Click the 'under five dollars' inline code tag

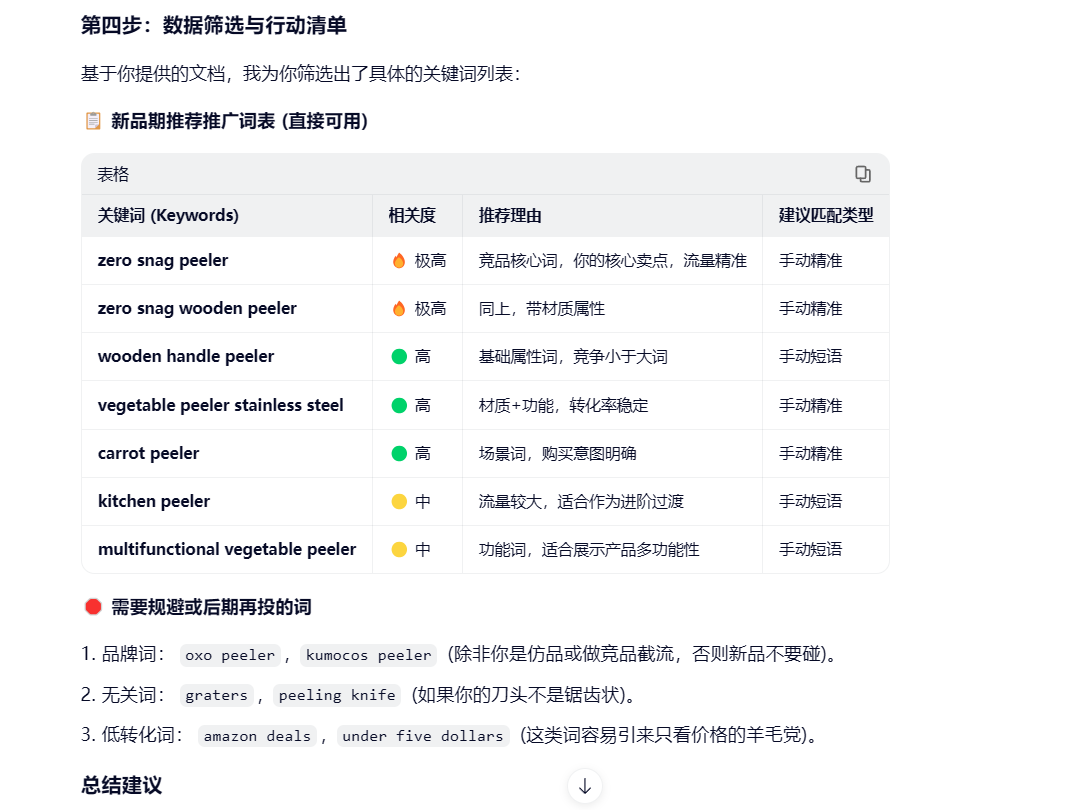click(422, 736)
